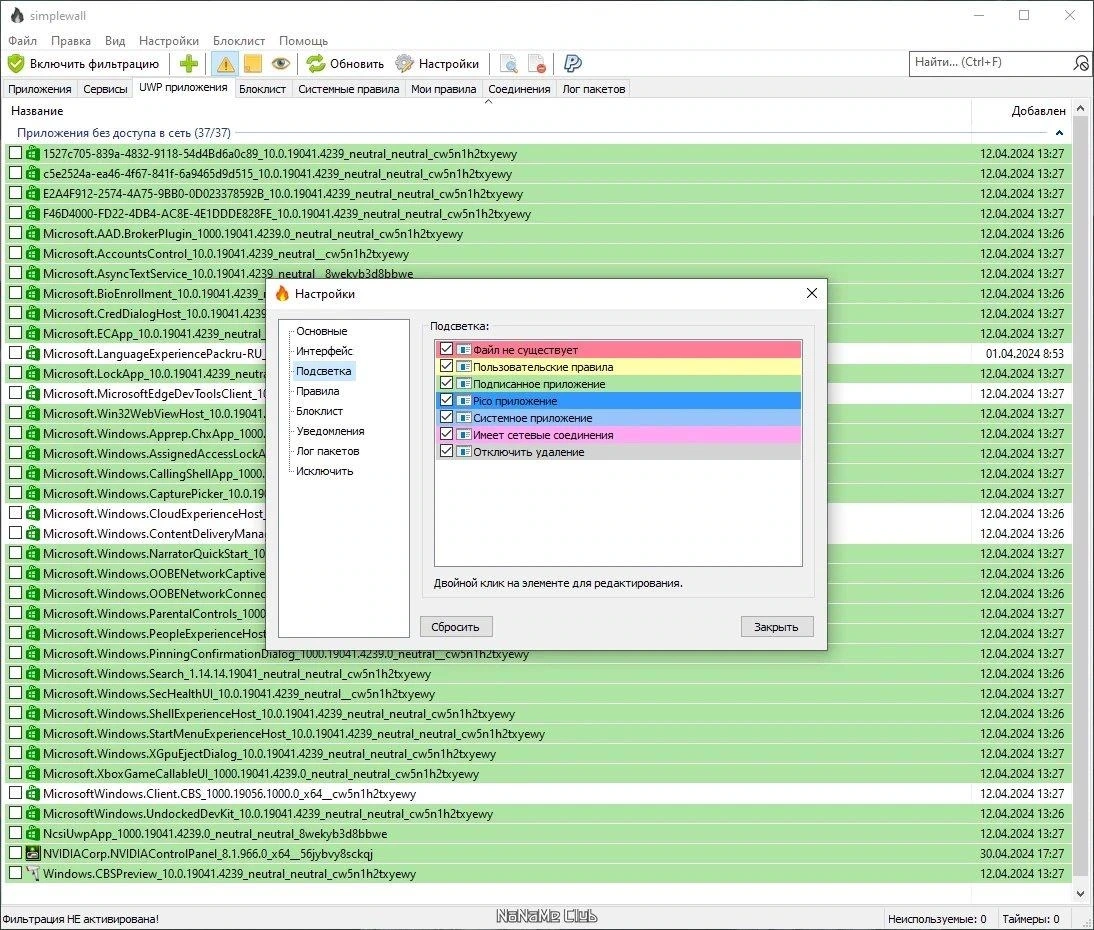Check the Microsoft.AccountsControl app checkbox
The width and height of the screenshot is (1094, 930).
click(15, 253)
